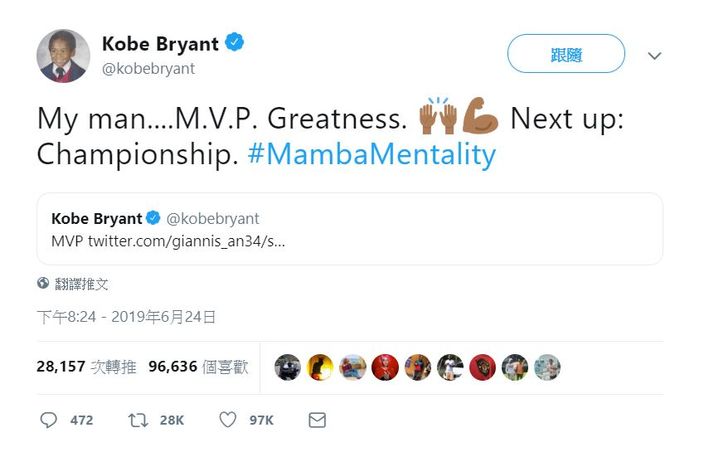
Task: Click the verified badge next to Kobe Bryant
Action: pos(234,43)
